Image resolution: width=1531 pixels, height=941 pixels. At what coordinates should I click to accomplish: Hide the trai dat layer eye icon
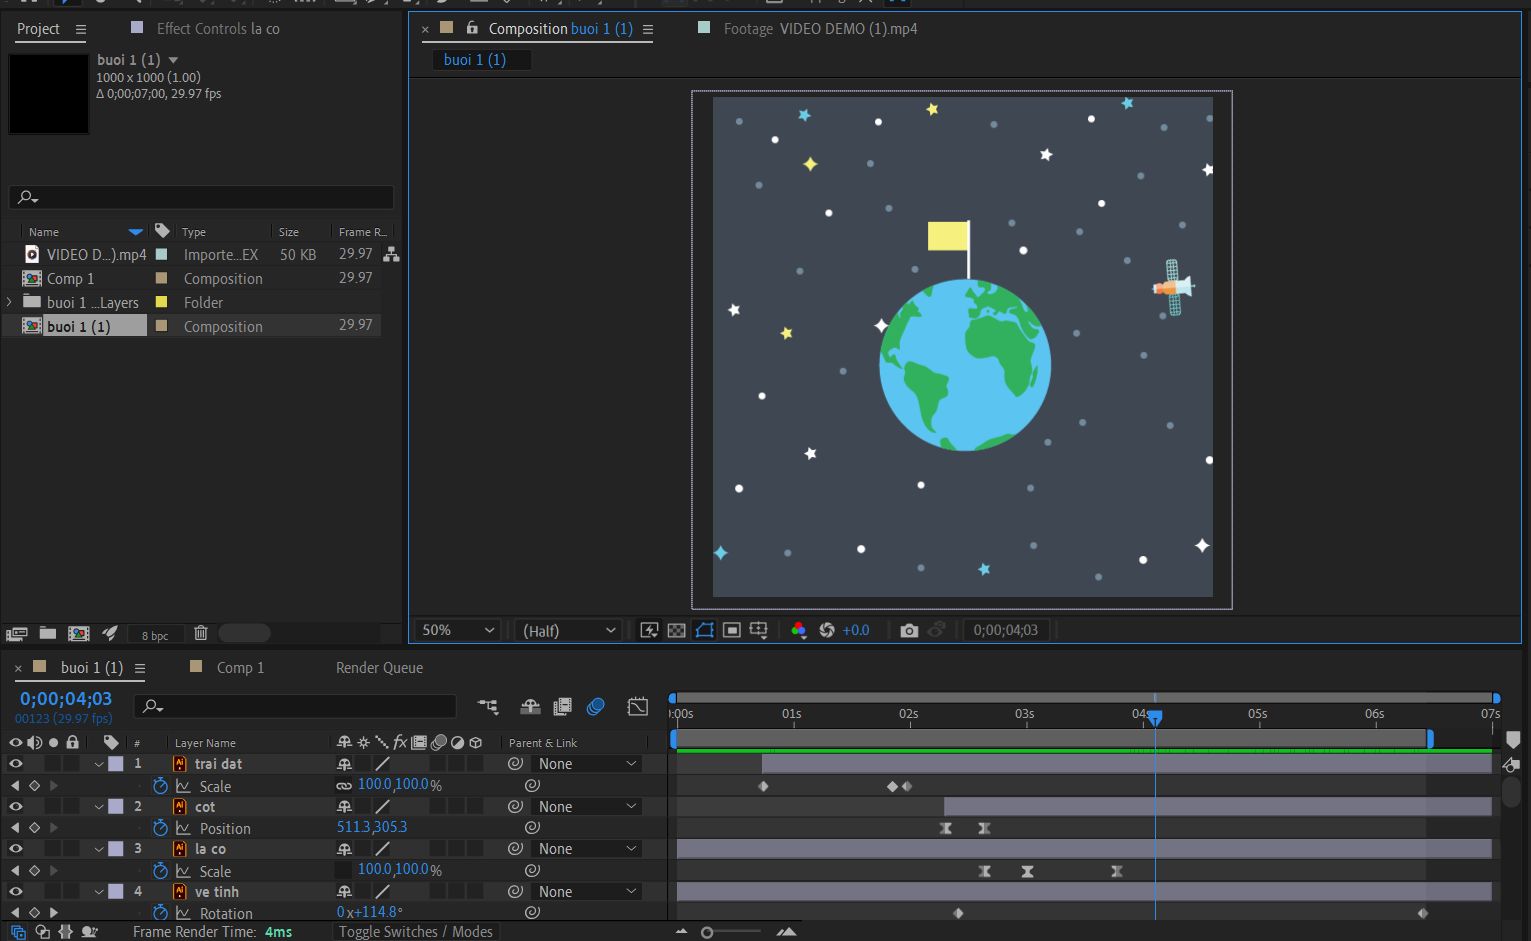click(15, 763)
